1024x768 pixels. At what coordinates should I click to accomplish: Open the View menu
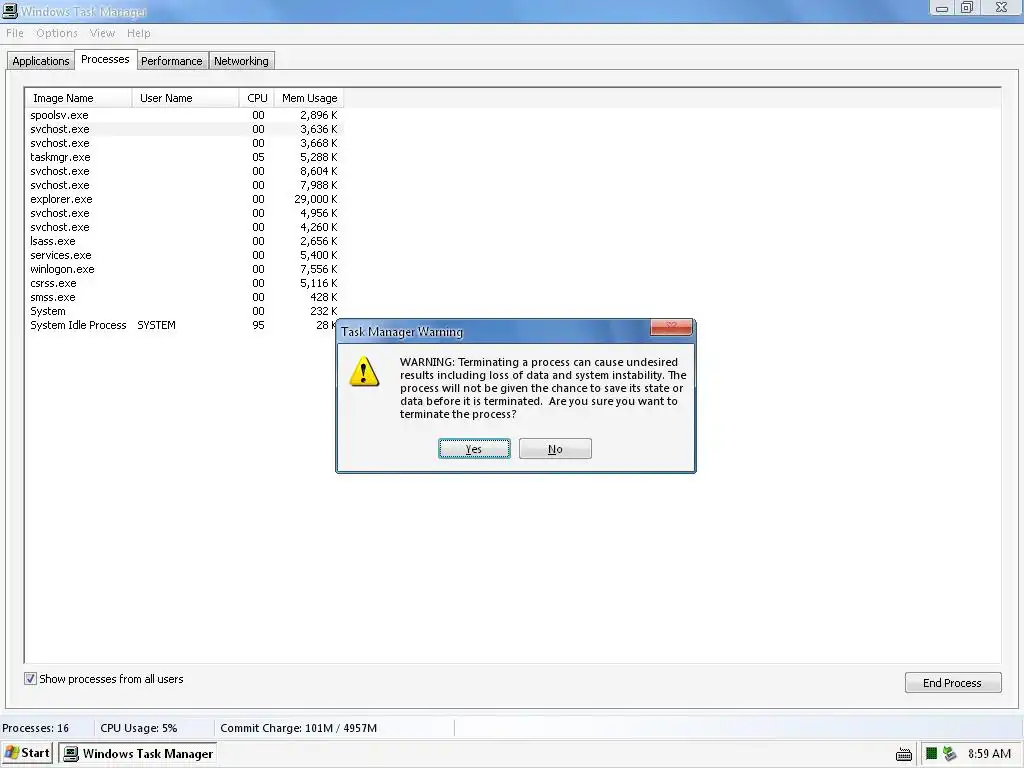pyautogui.click(x=102, y=33)
